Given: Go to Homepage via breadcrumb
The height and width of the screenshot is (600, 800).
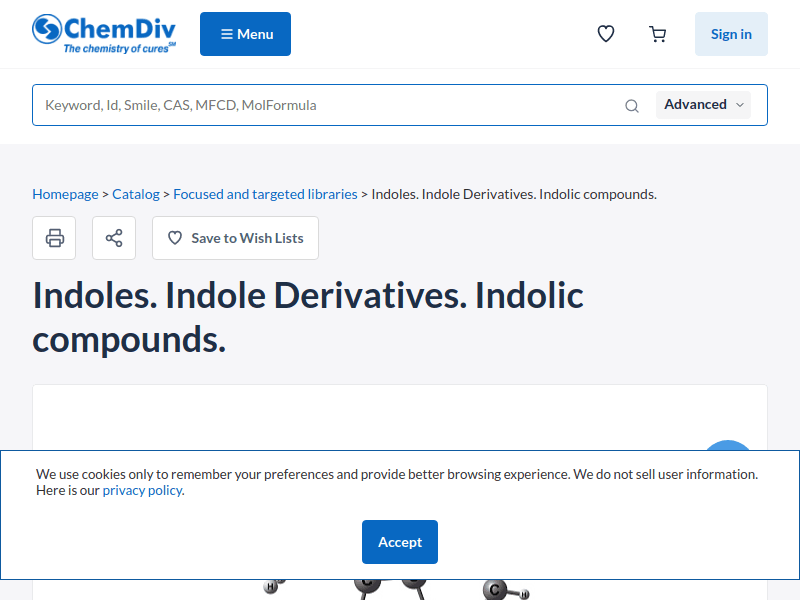Looking at the screenshot, I should click(65, 194).
